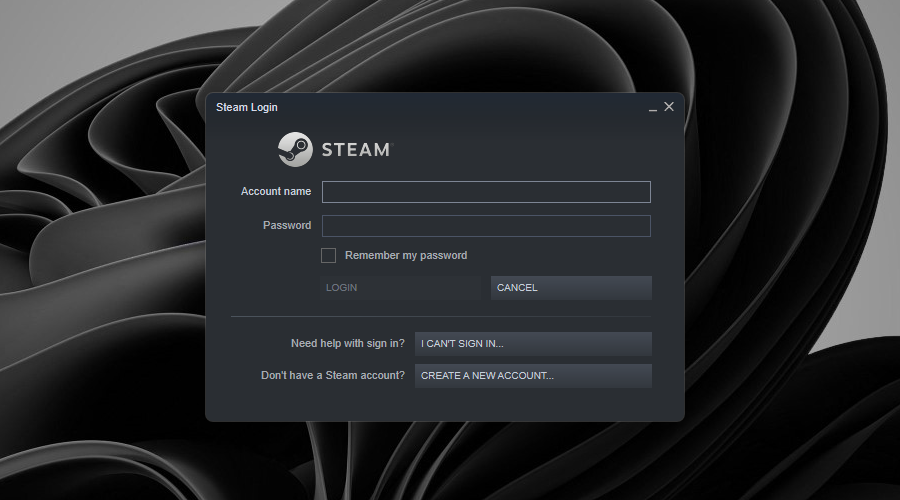Click the Steam Login title text
This screenshot has width=900, height=500.
point(247,107)
